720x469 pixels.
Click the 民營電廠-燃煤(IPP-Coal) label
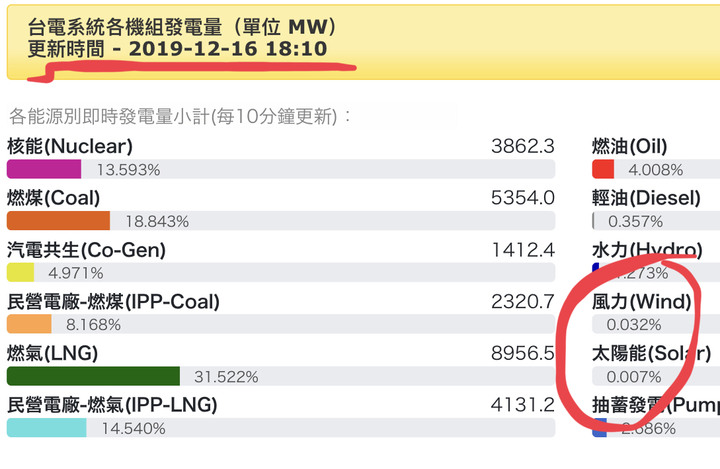point(113,302)
